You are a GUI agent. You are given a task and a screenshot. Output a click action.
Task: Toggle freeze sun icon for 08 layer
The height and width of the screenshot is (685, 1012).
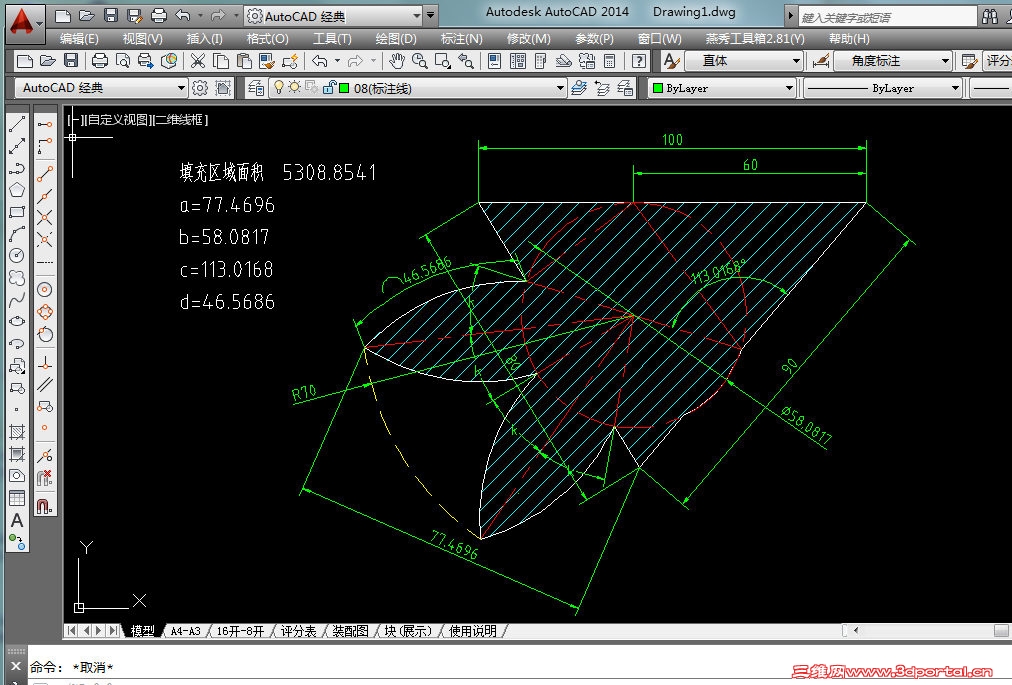click(294, 87)
